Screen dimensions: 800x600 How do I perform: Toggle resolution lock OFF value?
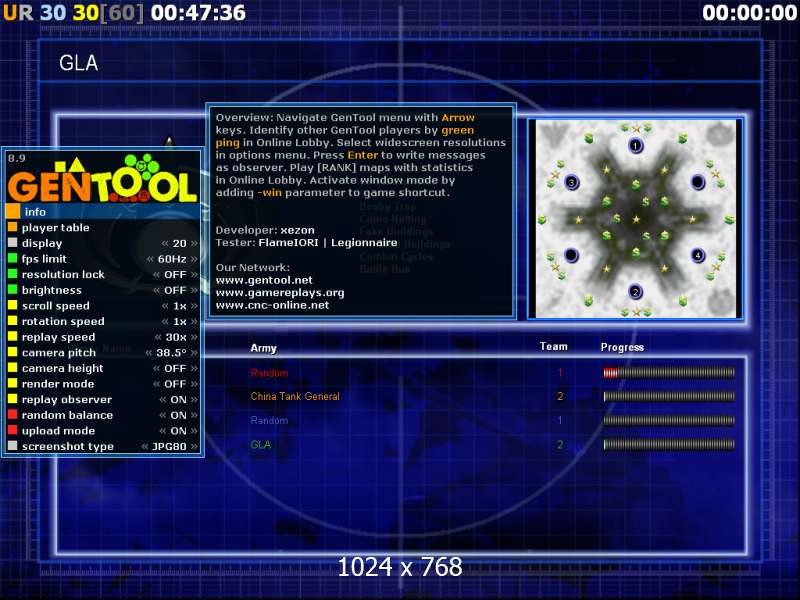[175, 274]
